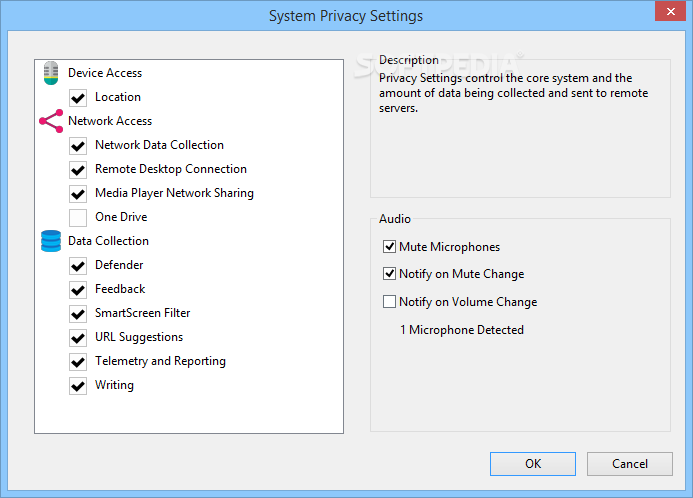Click the Network Access share icon
Screen dimensions: 693x498
pyautogui.click(x=51, y=121)
